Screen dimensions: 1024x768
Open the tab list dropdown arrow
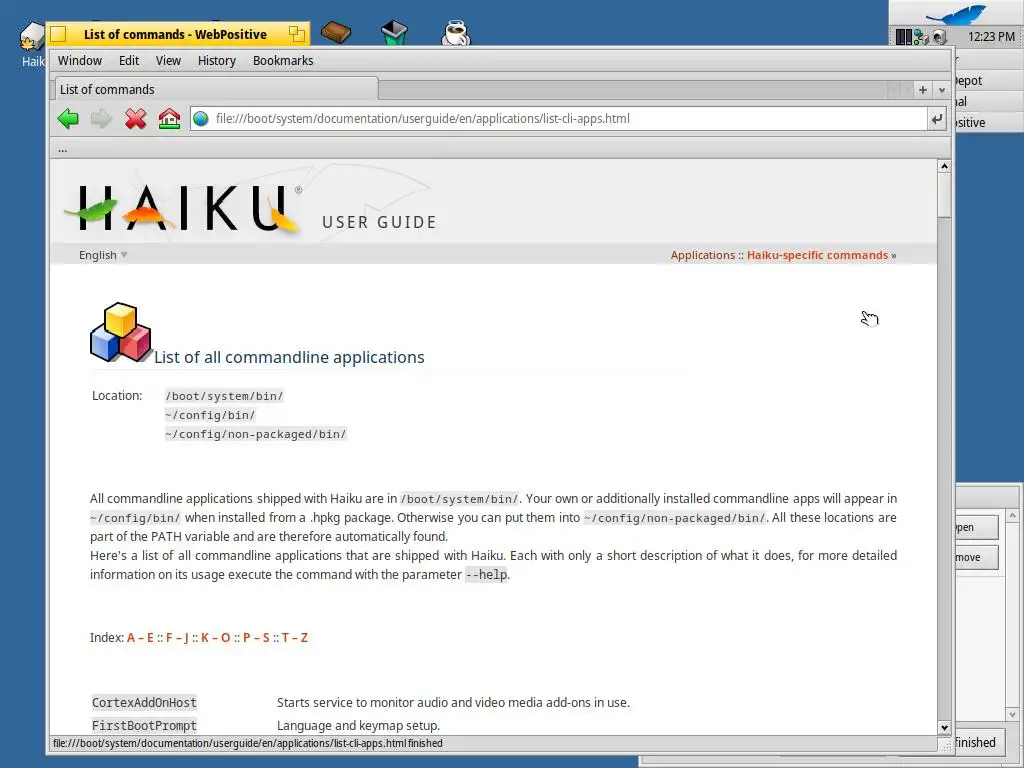tap(942, 90)
